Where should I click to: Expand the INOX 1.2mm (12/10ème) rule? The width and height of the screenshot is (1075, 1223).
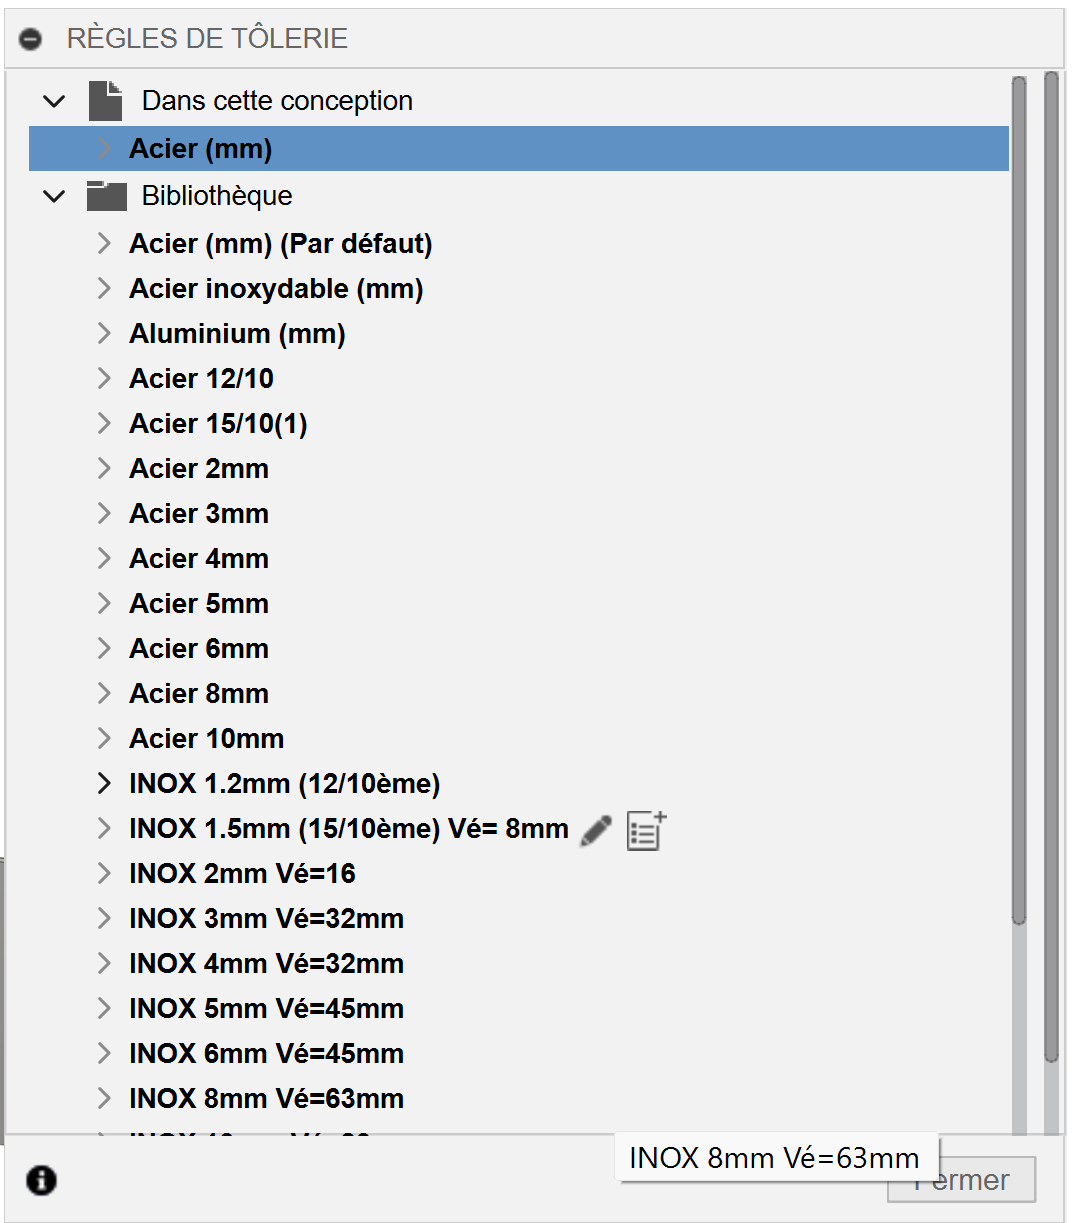[x=104, y=784]
